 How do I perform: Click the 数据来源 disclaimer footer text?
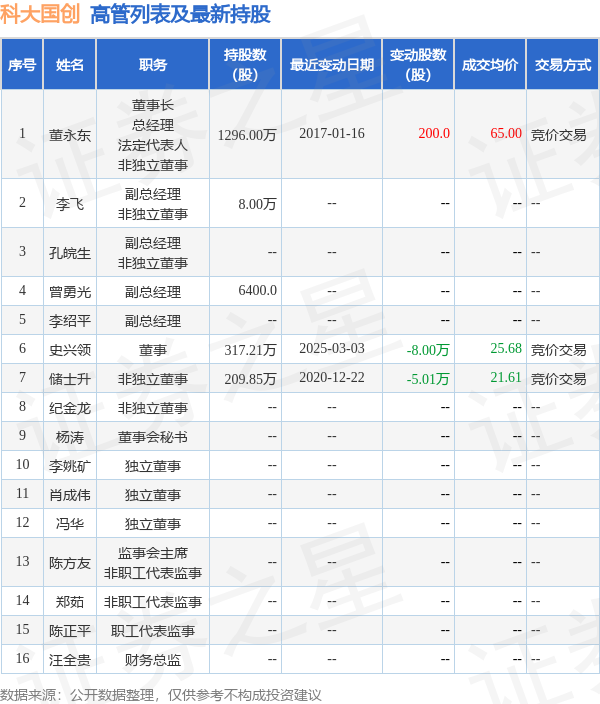coord(161,695)
